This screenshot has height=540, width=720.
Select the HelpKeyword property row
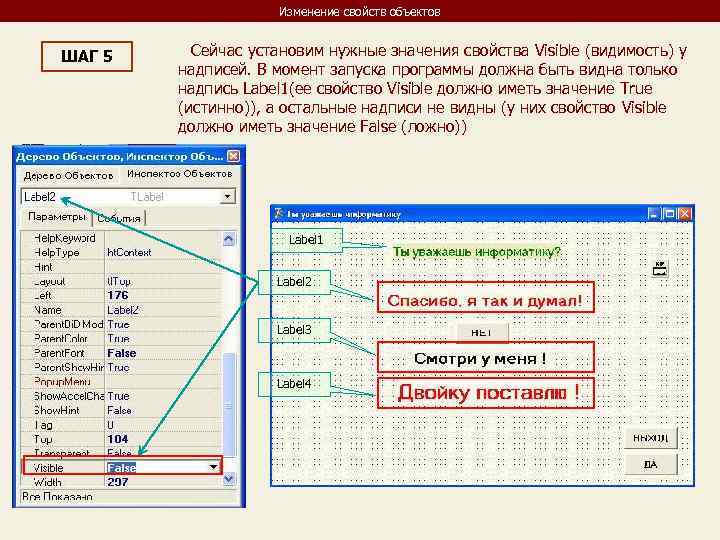coord(121,238)
